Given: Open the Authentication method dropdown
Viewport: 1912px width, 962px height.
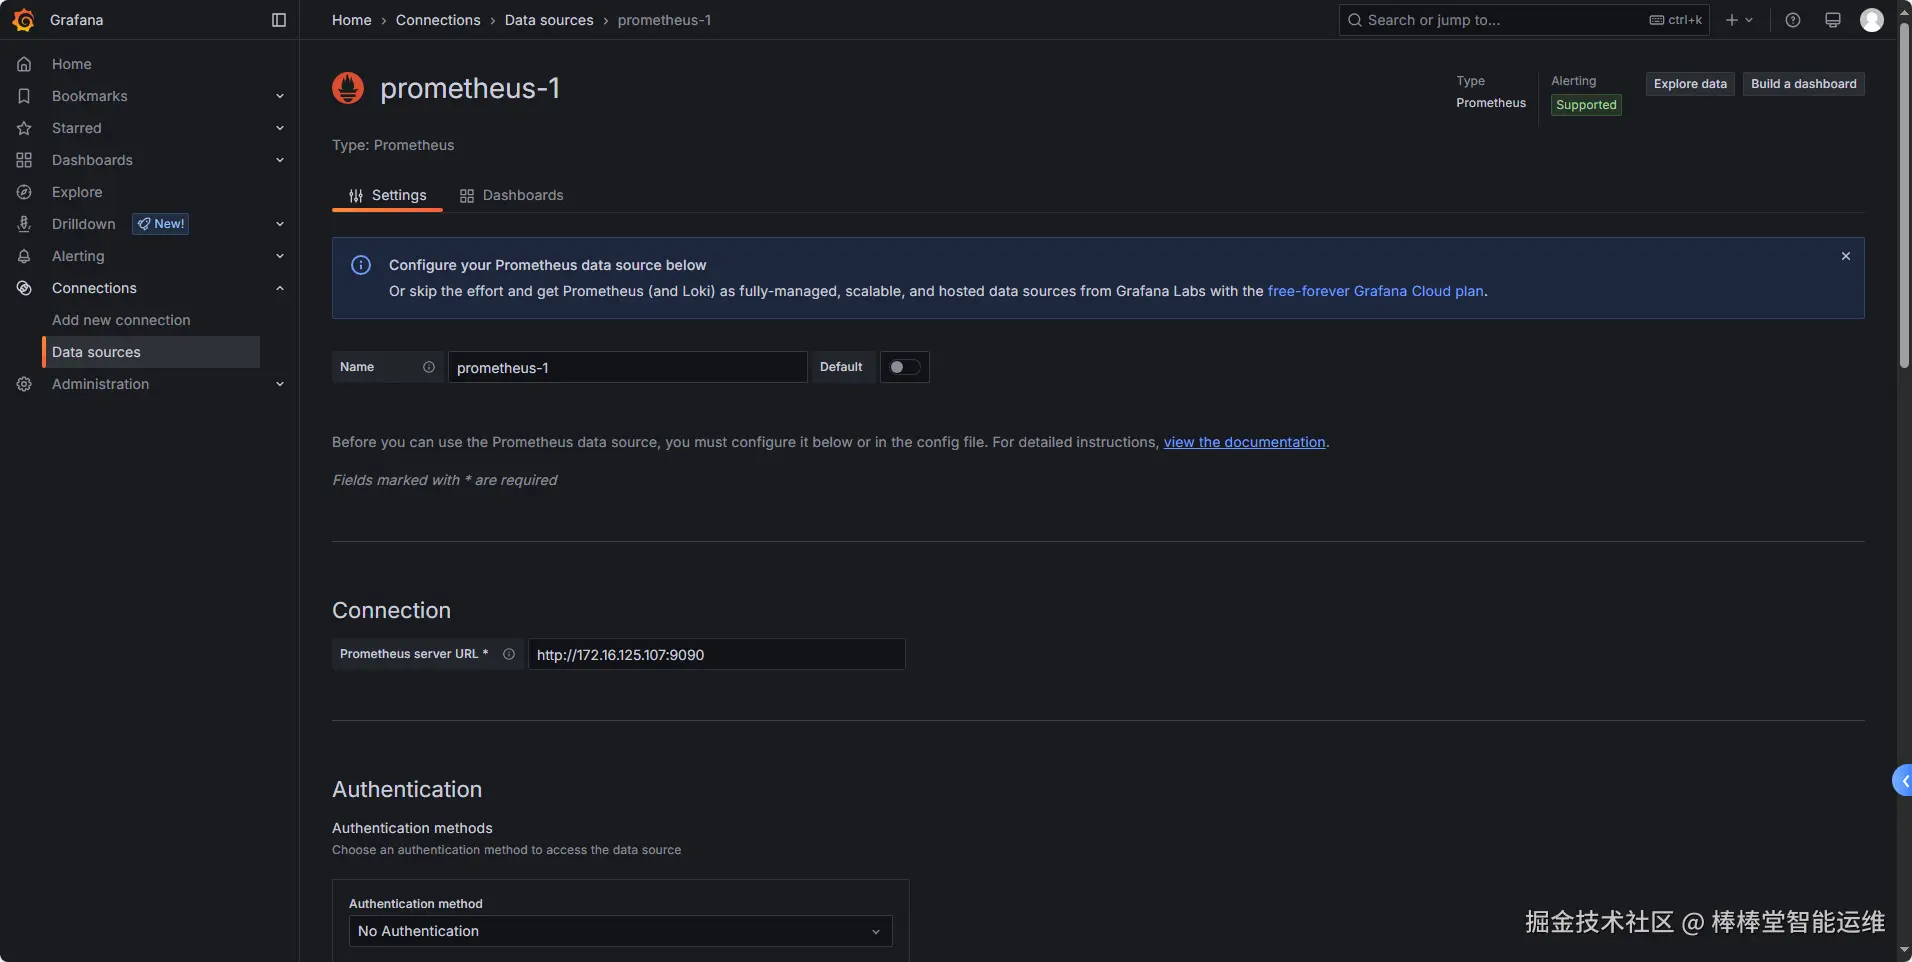Looking at the screenshot, I should tap(620, 931).
